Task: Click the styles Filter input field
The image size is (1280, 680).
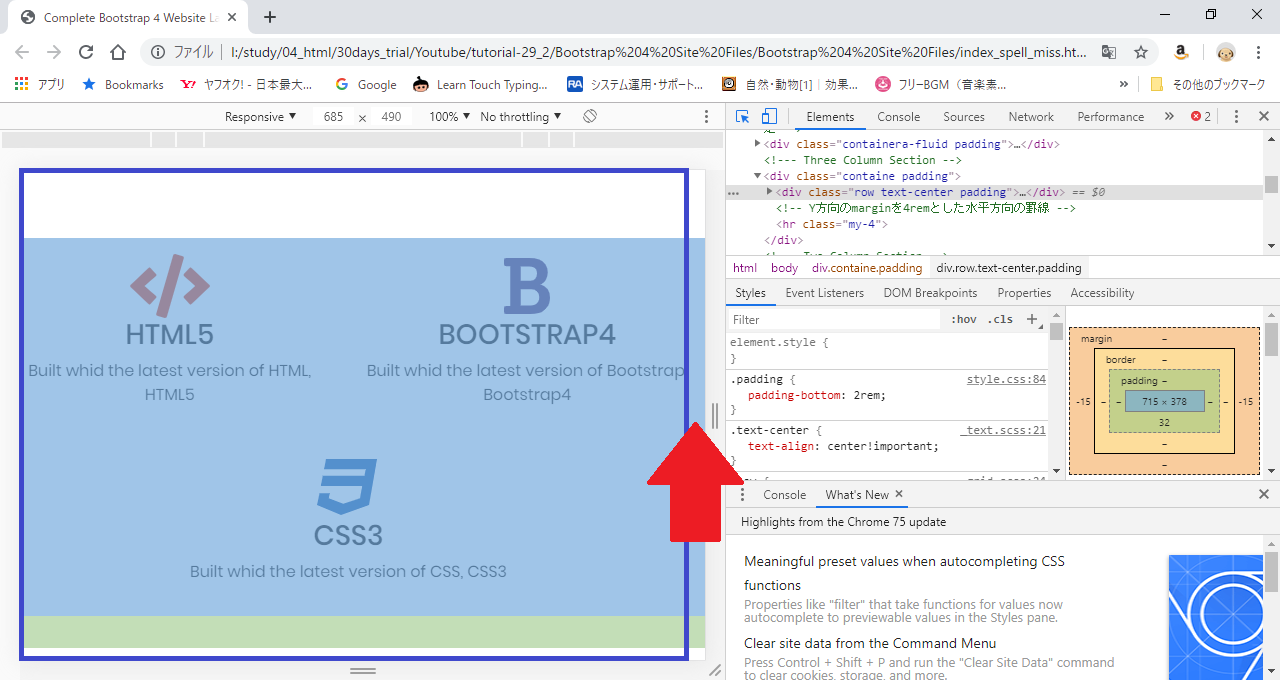Action: pyautogui.click(x=835, y=320)
